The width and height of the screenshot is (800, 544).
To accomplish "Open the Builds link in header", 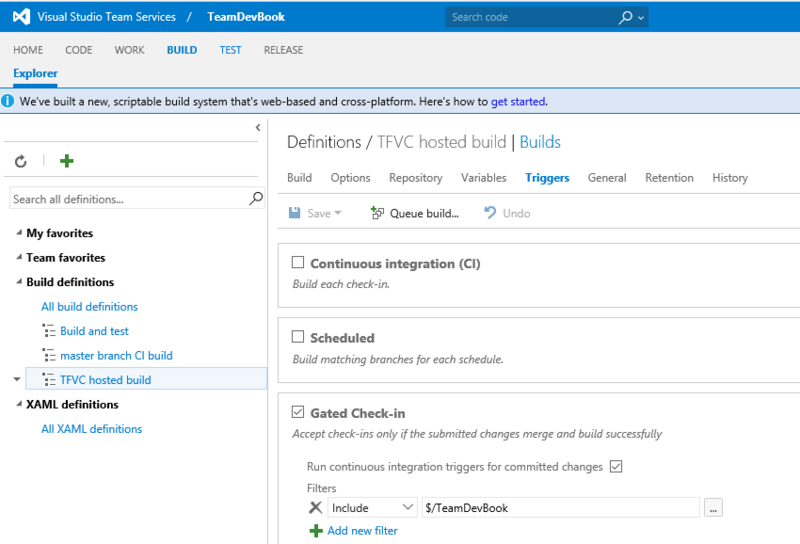I will click(x=540, y=142).
